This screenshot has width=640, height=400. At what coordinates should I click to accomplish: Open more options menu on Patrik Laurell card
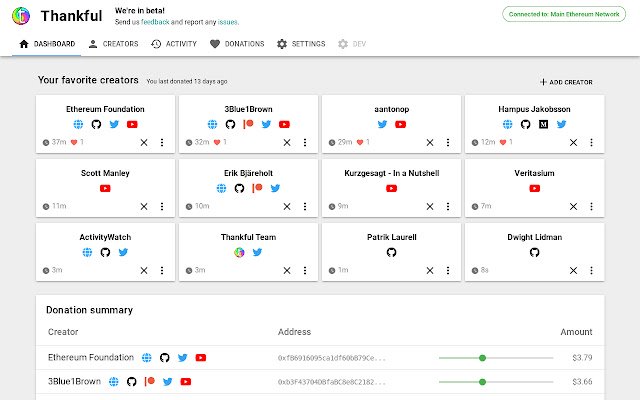coord(448,270)
